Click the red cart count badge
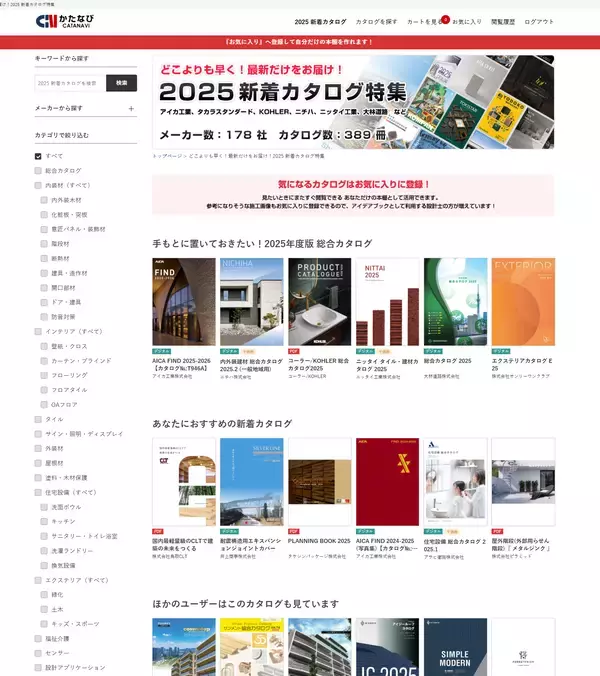 445,19
